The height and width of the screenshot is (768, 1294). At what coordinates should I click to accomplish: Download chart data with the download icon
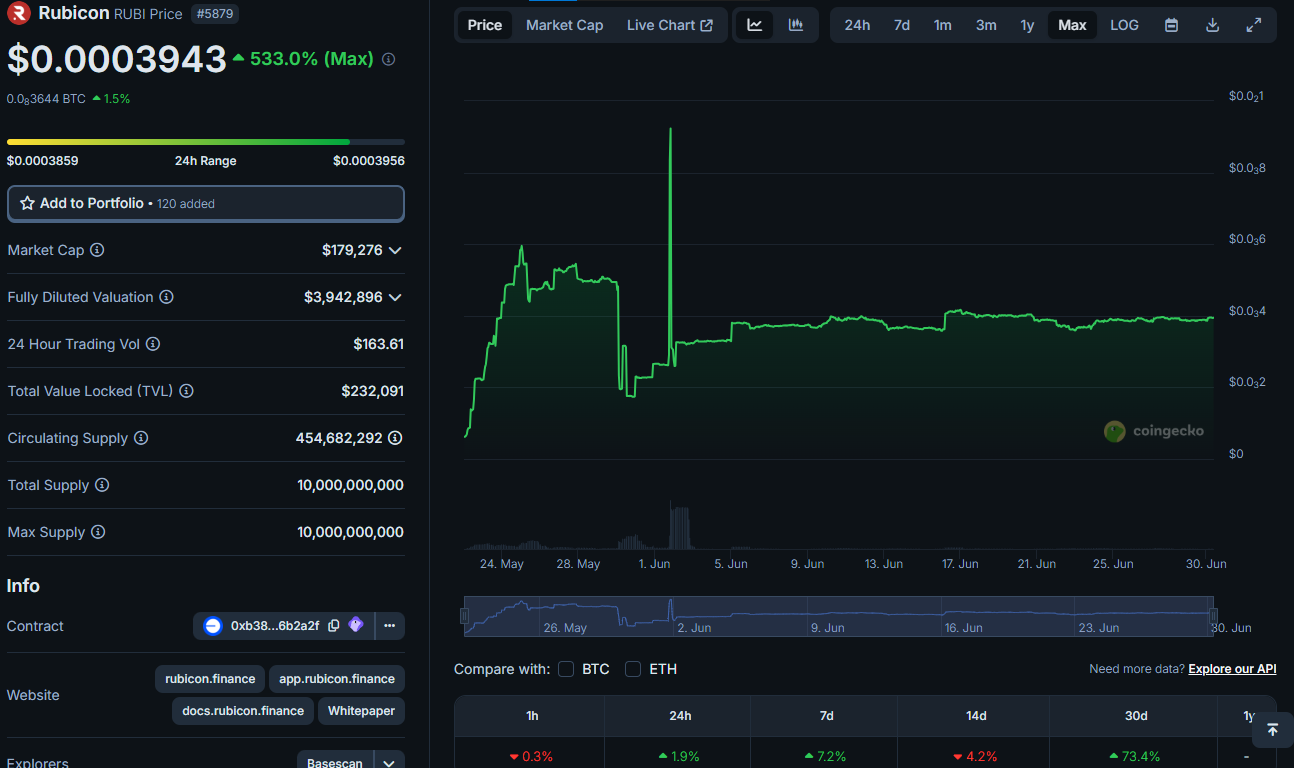(x=1212, y=25)
